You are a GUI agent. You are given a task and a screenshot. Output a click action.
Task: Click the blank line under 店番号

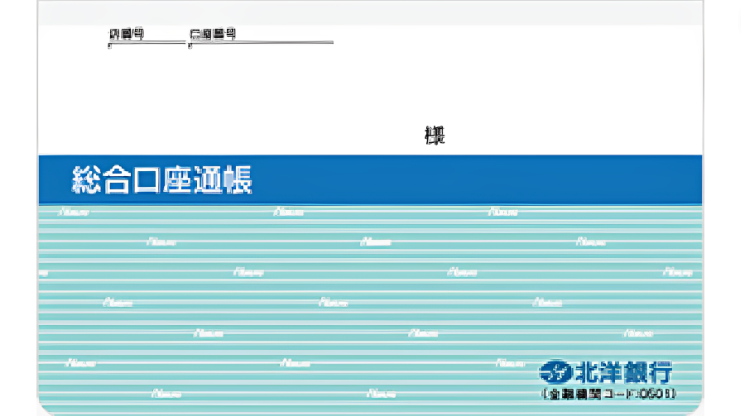pyautogui.click(x=147, y=43)
